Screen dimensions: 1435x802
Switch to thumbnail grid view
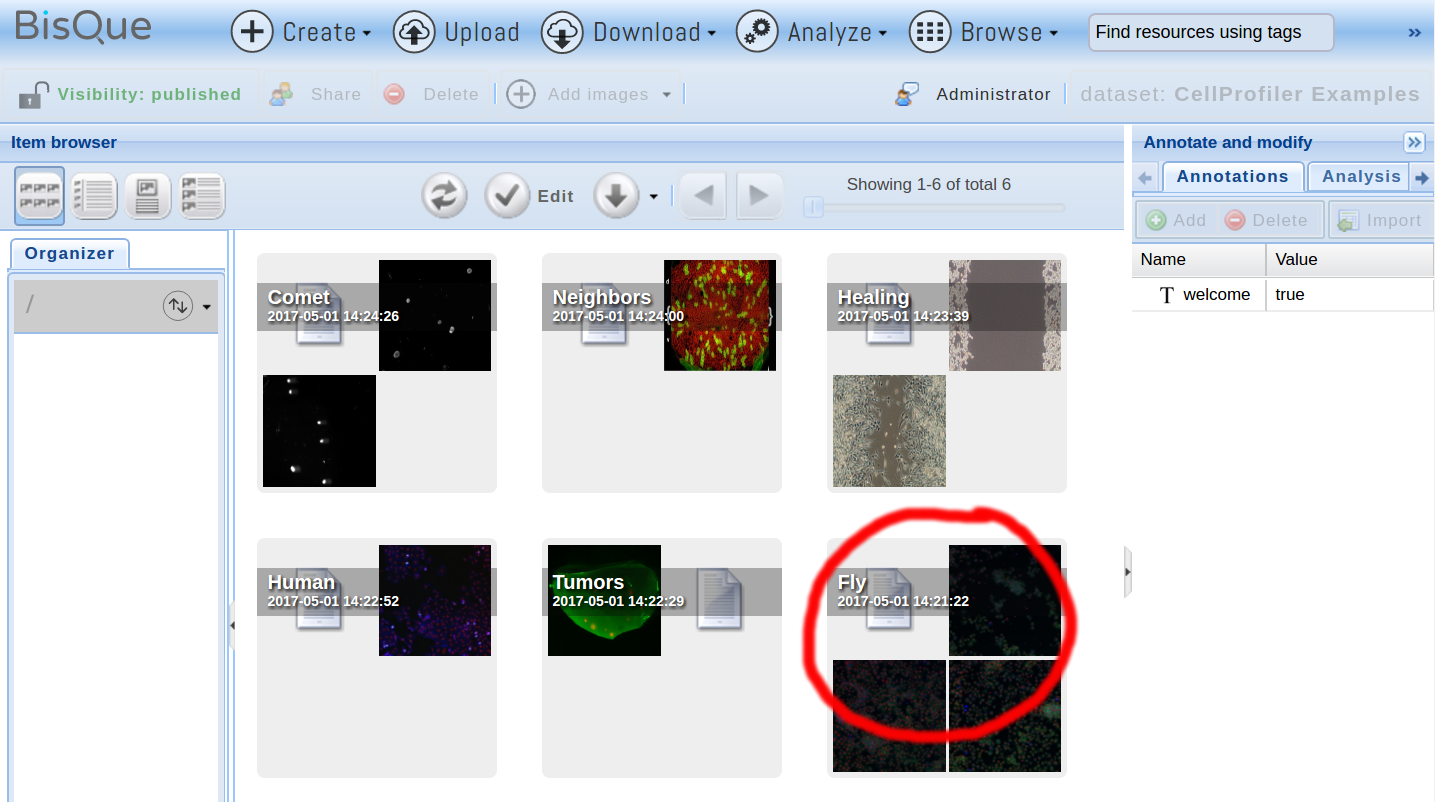[x=40, y=196]
